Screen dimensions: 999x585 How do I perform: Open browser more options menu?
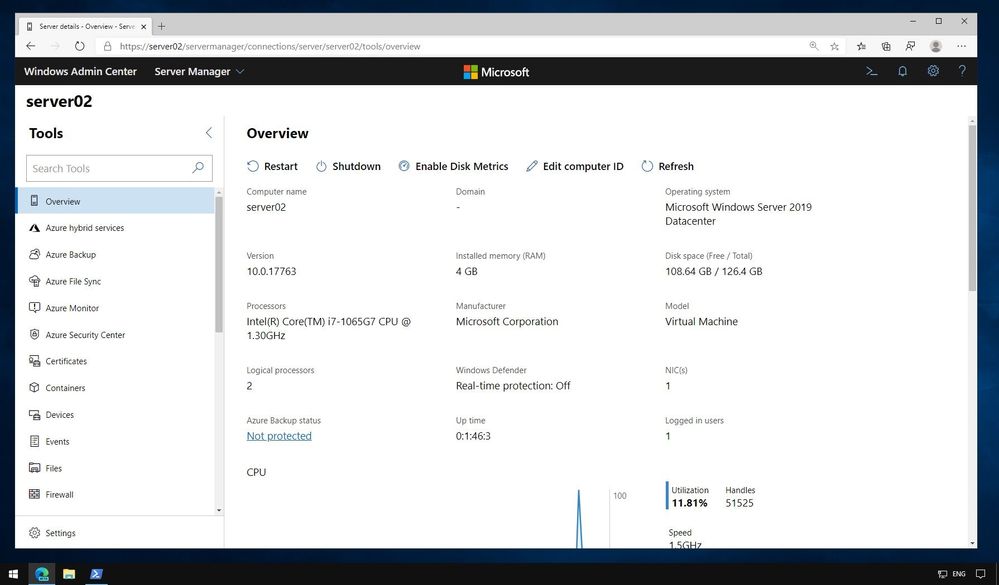pos(961,46)
